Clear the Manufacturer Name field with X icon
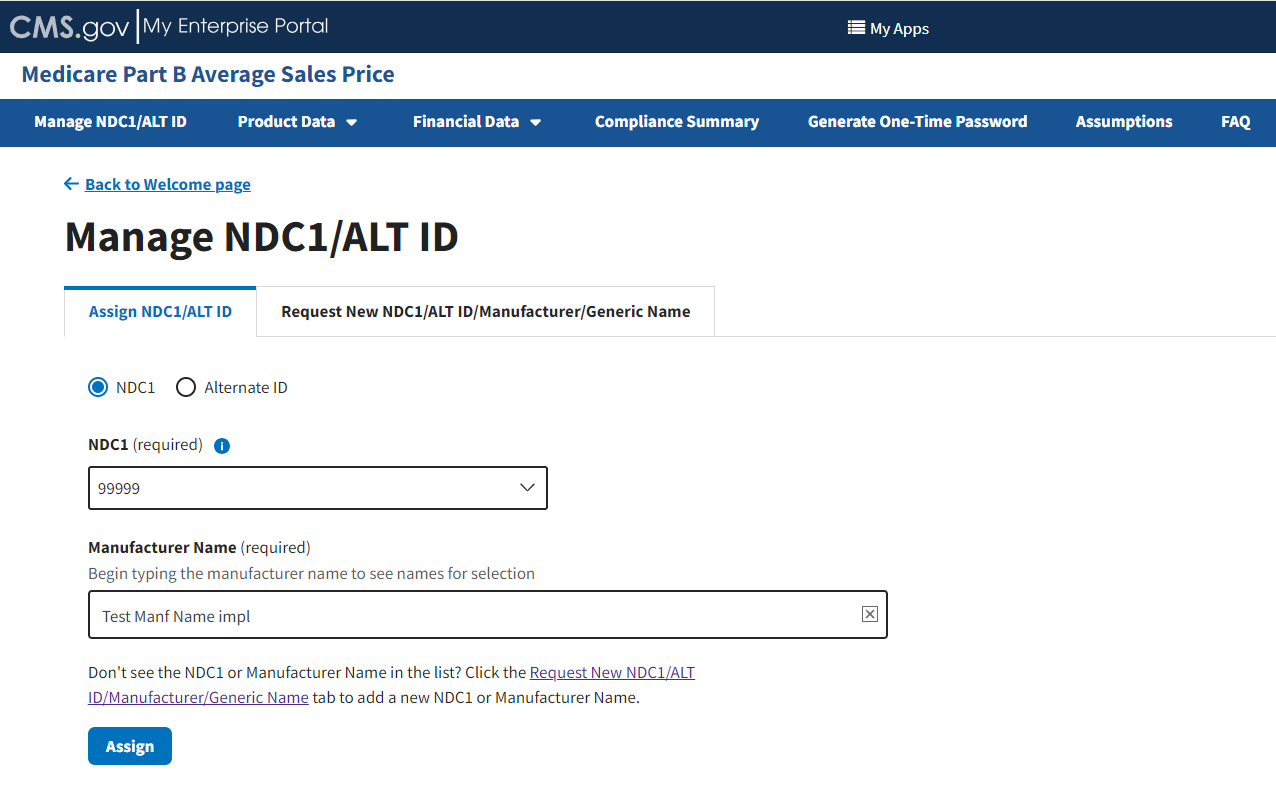The height and width of the screenshot is (801, 1276). (869, 614)
